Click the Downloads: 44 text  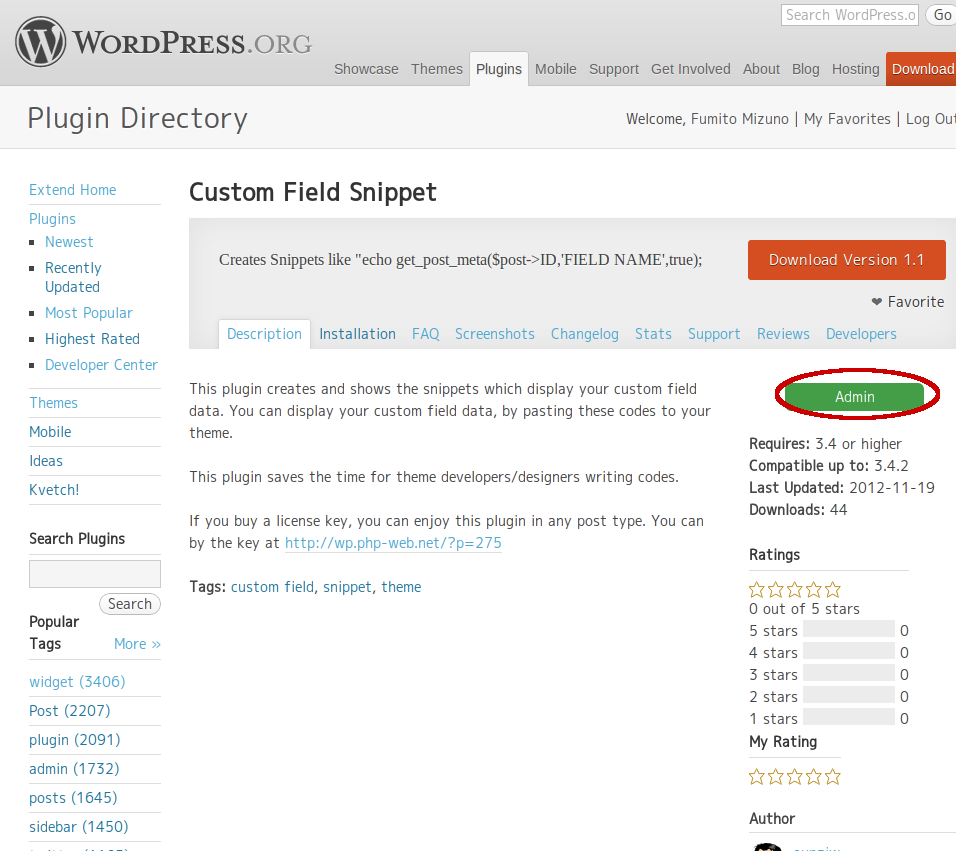pyautogui.click(x=798, y=510)
